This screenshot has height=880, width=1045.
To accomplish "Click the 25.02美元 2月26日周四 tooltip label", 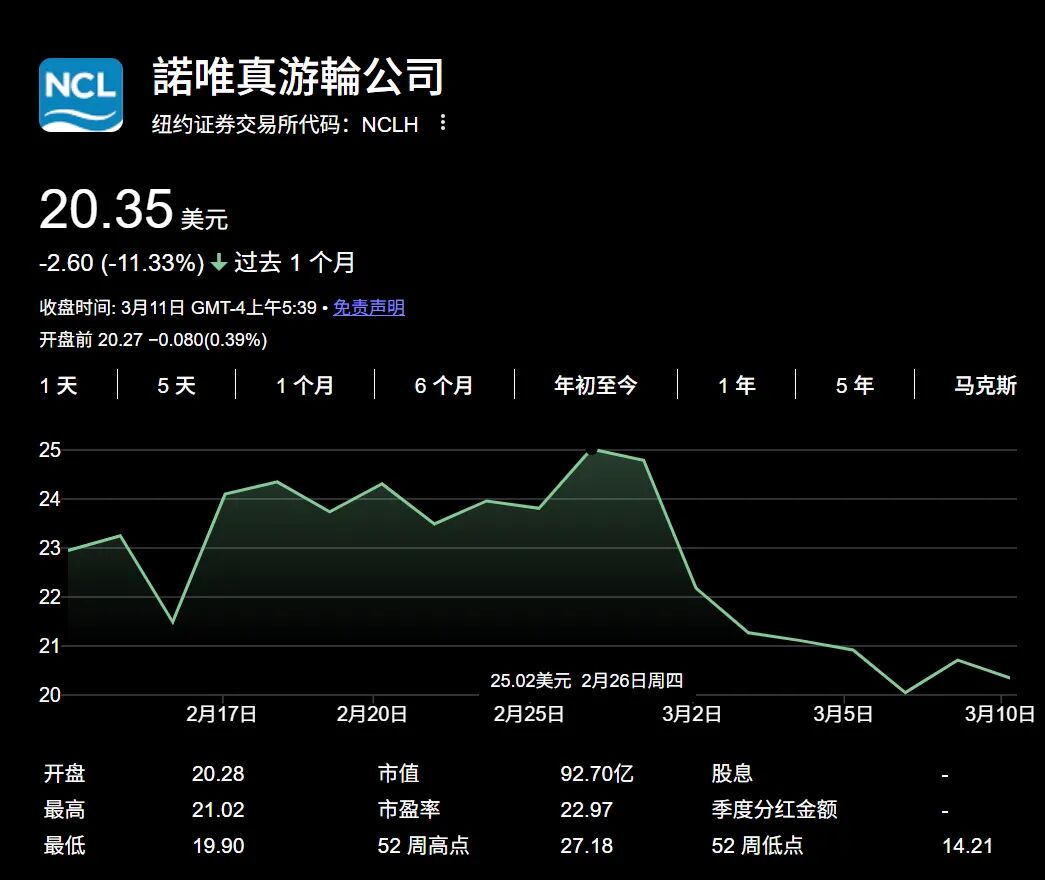I will (586, 681).
